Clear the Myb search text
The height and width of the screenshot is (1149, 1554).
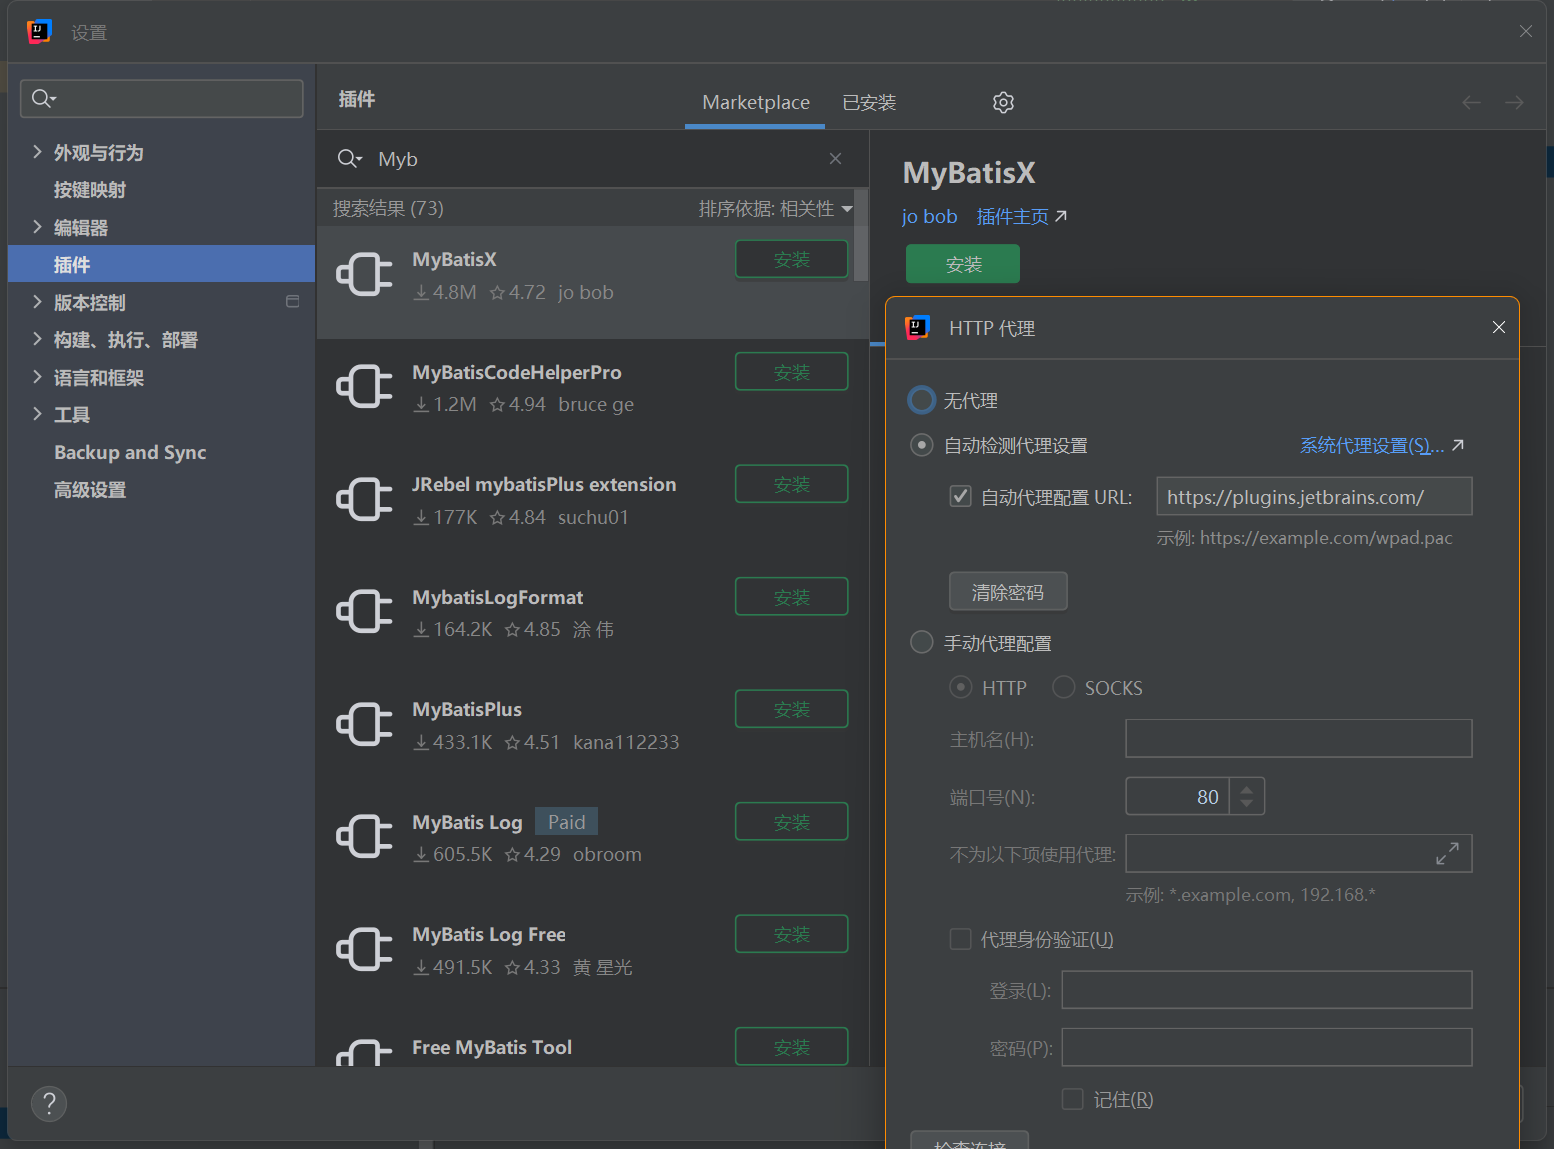tap(835, 158)
